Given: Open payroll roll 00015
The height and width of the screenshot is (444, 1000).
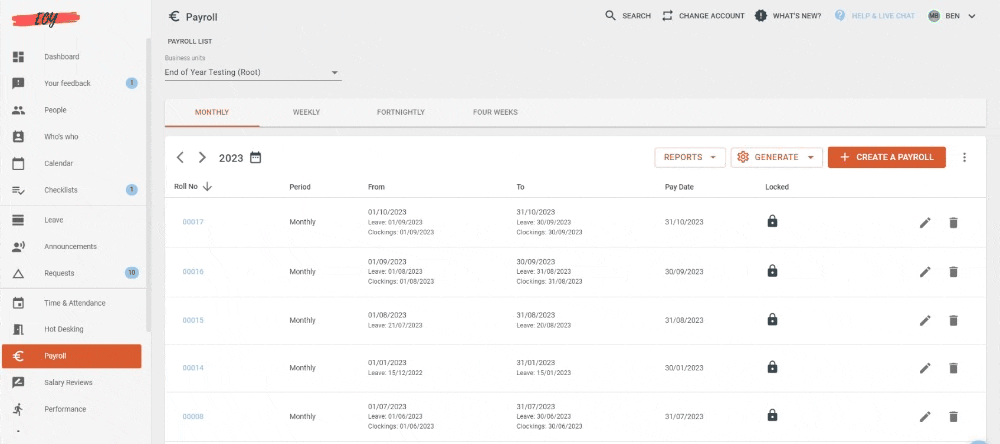Looking at the screenshot, I should 193,320.
